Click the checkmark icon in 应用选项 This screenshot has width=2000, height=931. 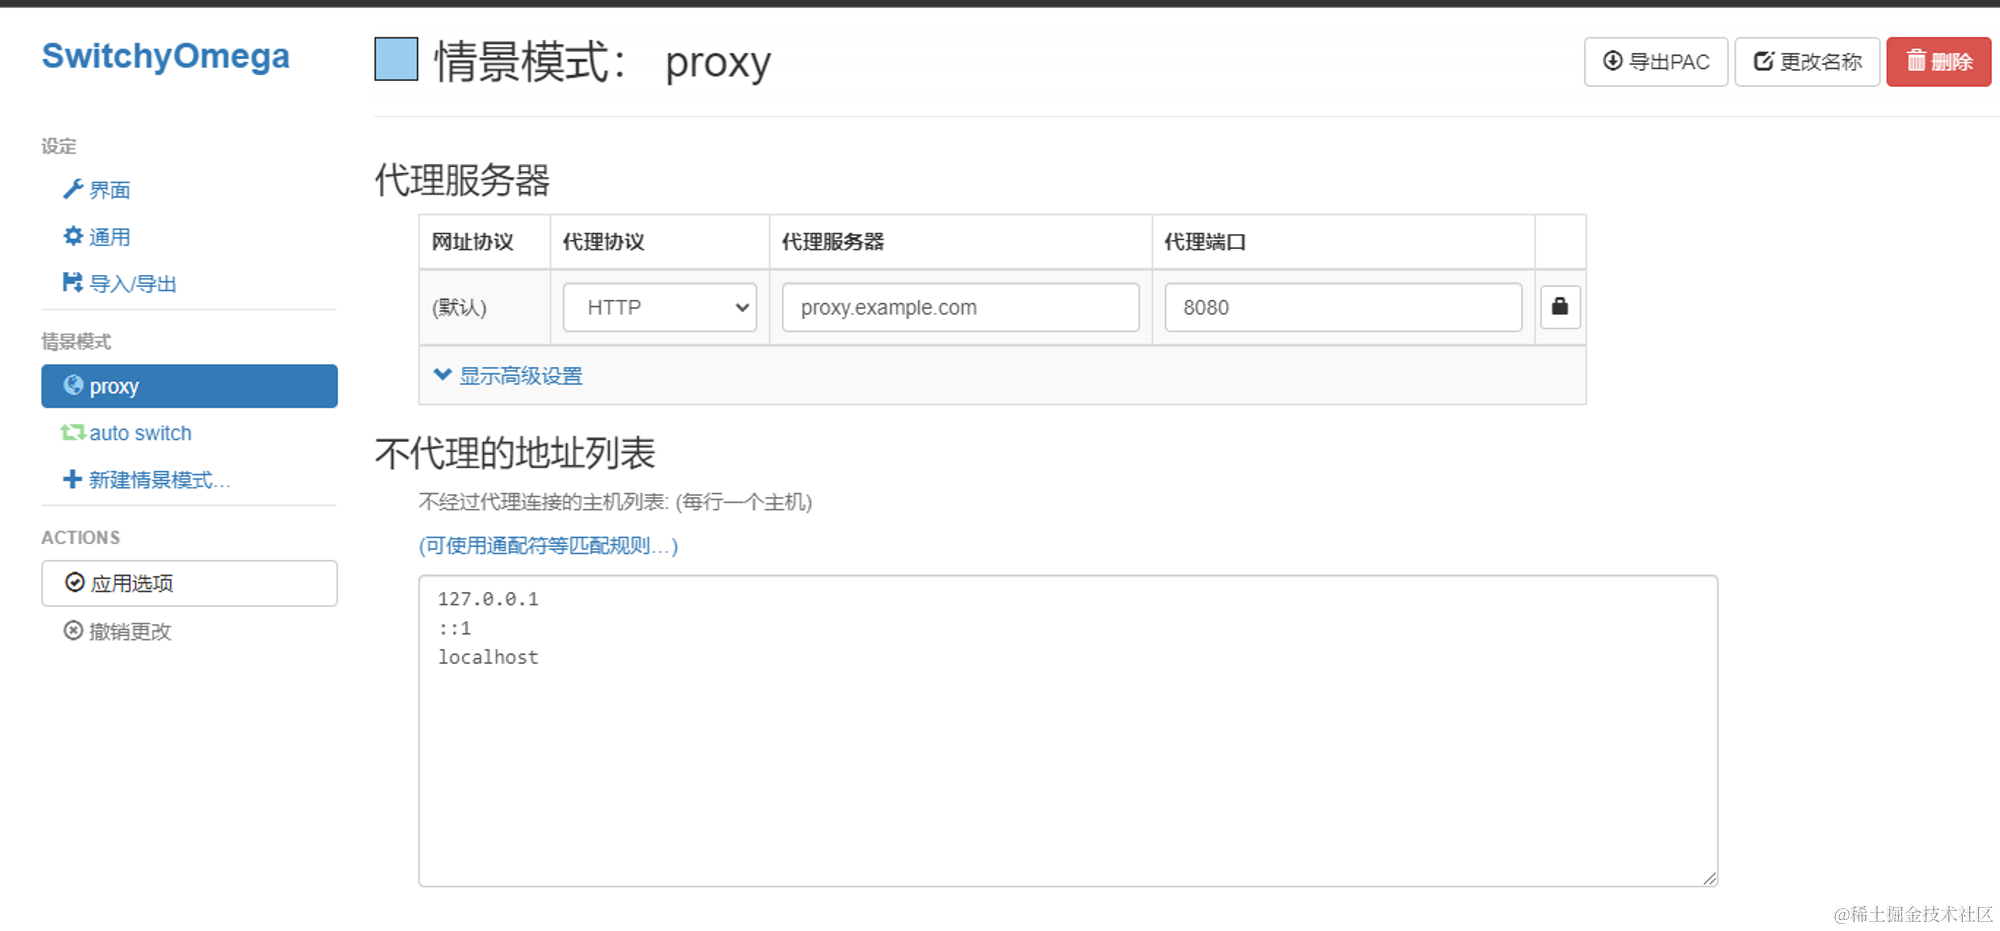pyautogui.click(x=75, y=582)
